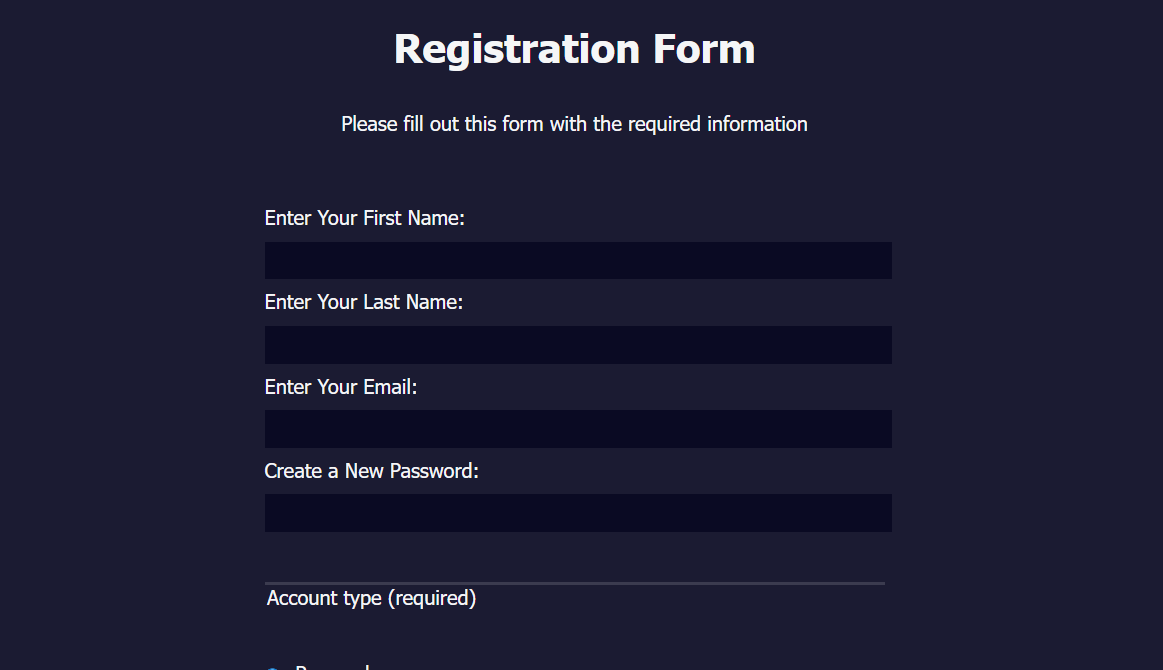The height and width of the screenshot is (670, 1163).
Task: Click the 'Enter Your Last Name:' label
Action: click(x=363, y=302)
